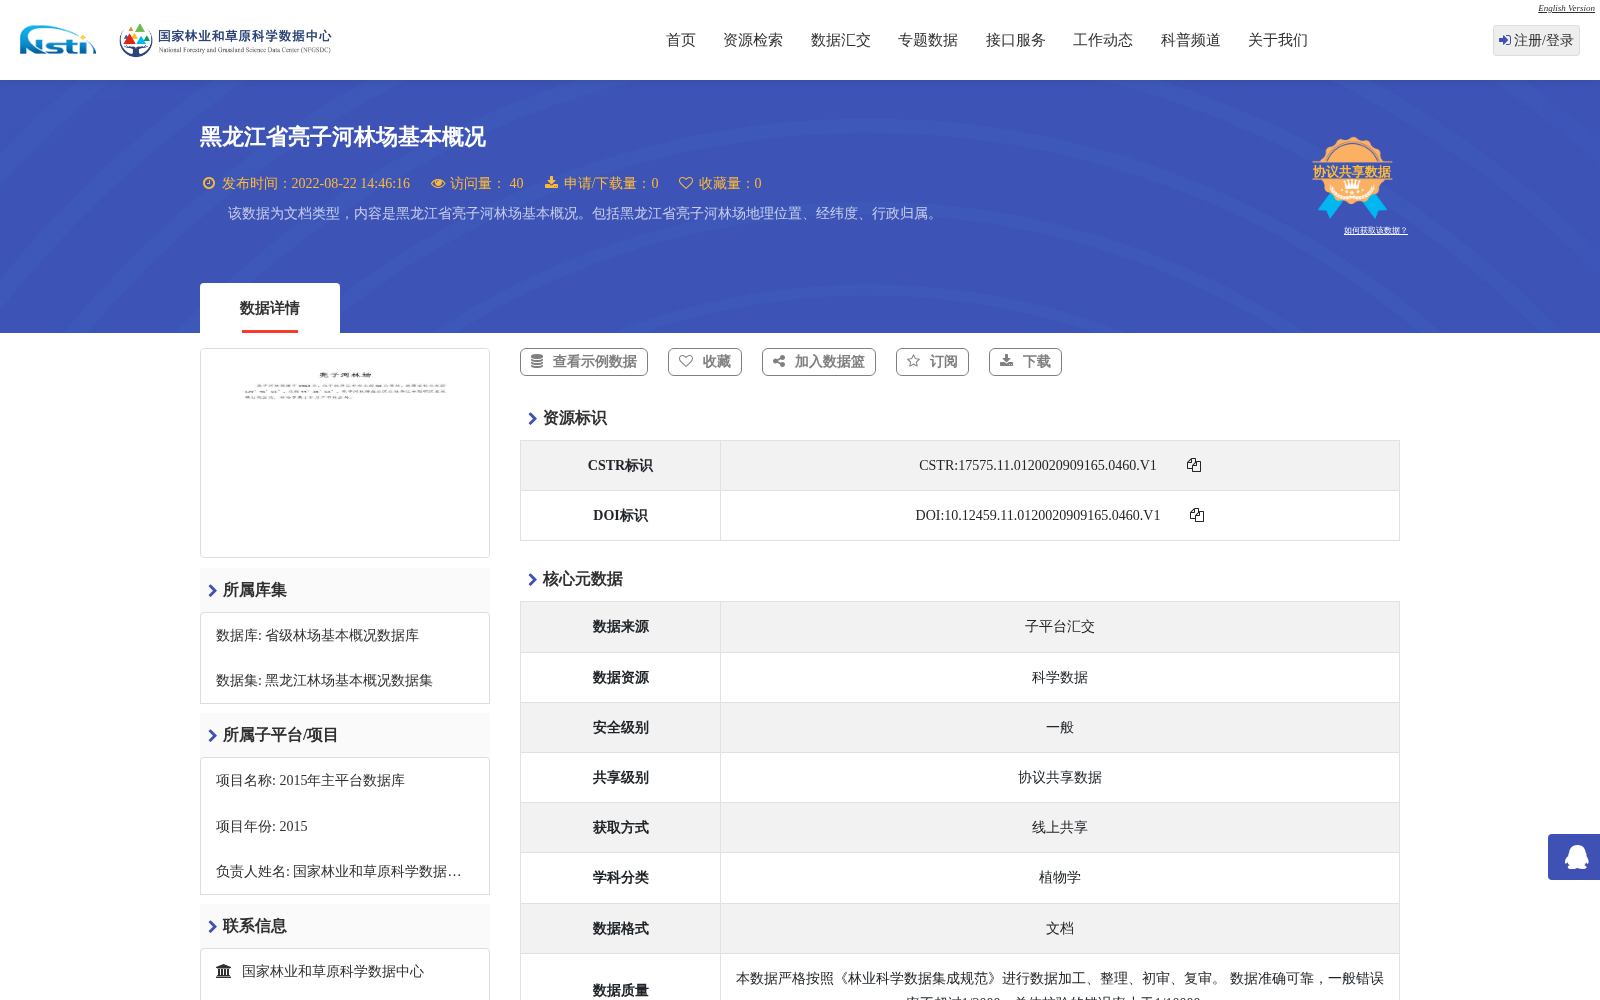This screenshot has width=1600, height=1000.
Task: Open the 工作动态 menu item
Action: (x=1103, y=40)
